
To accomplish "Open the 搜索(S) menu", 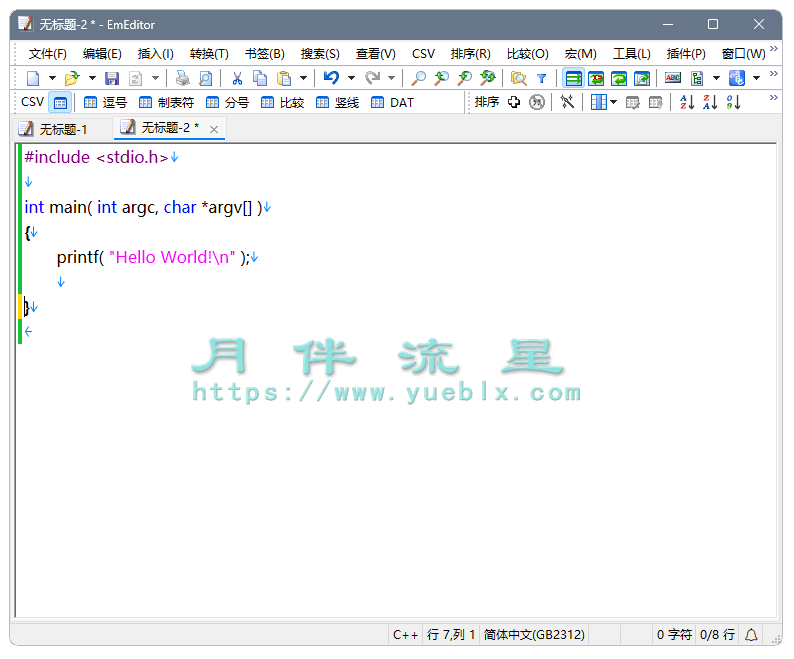I will pos(320,54).
